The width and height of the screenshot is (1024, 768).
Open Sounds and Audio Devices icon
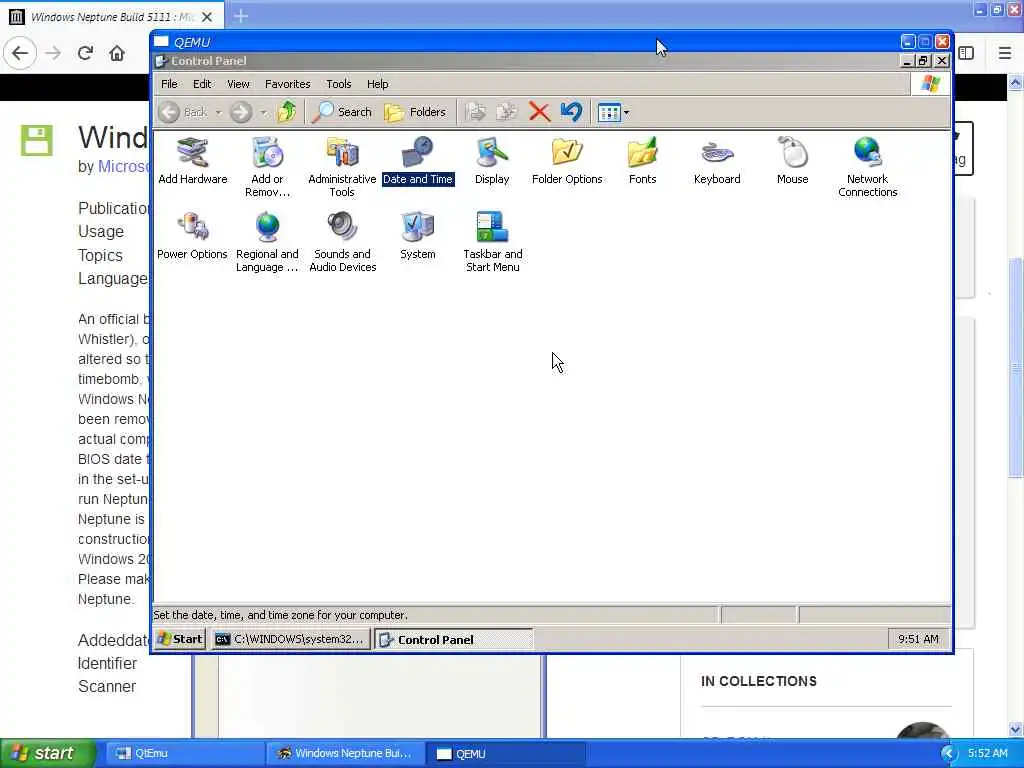(x=342, y=242)
